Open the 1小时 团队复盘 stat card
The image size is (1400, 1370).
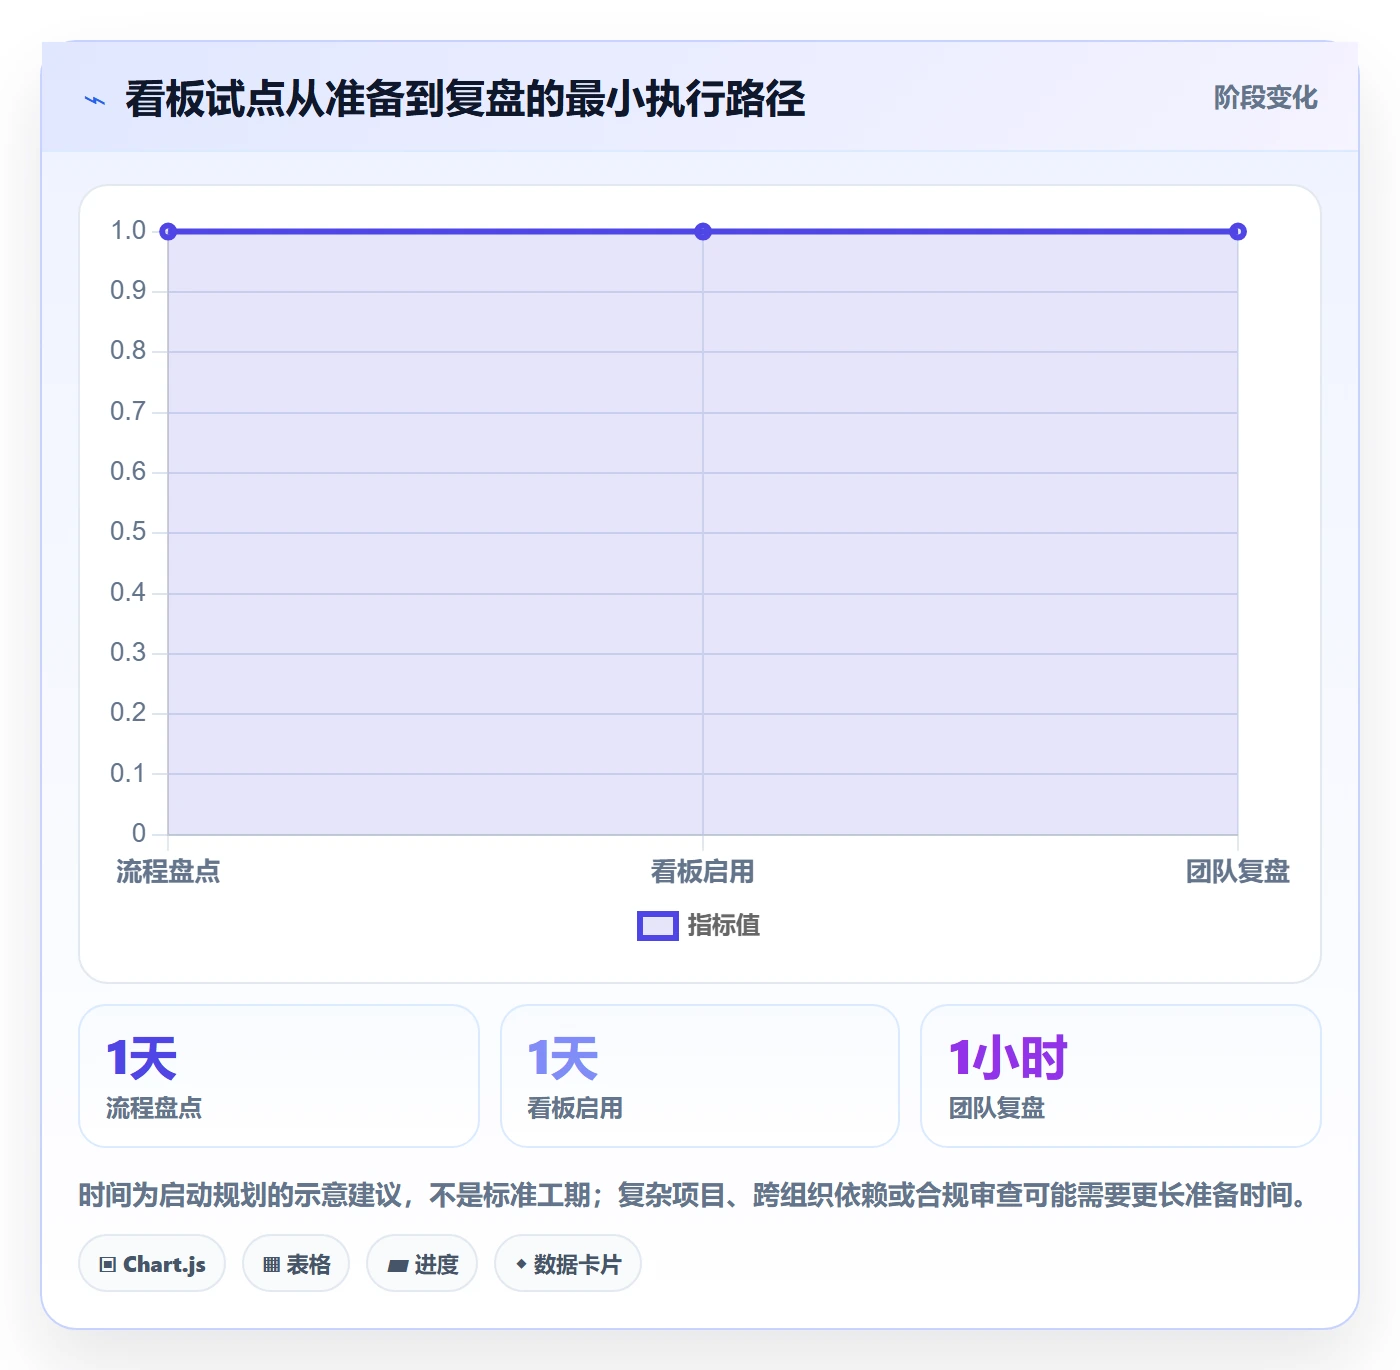[x=1121, y=1076]
